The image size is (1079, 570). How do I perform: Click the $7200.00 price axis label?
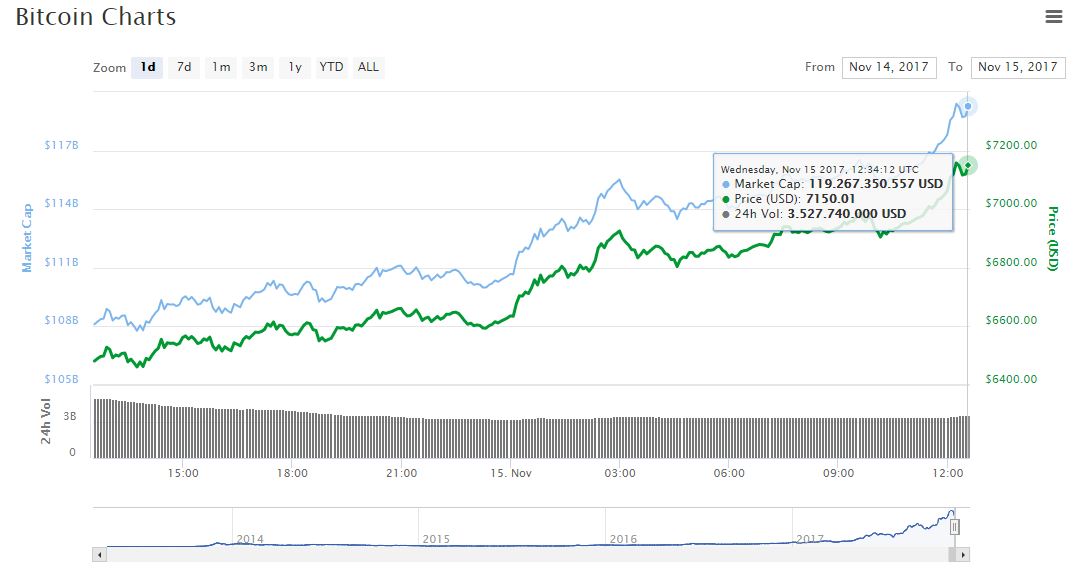coord(1011,145)
